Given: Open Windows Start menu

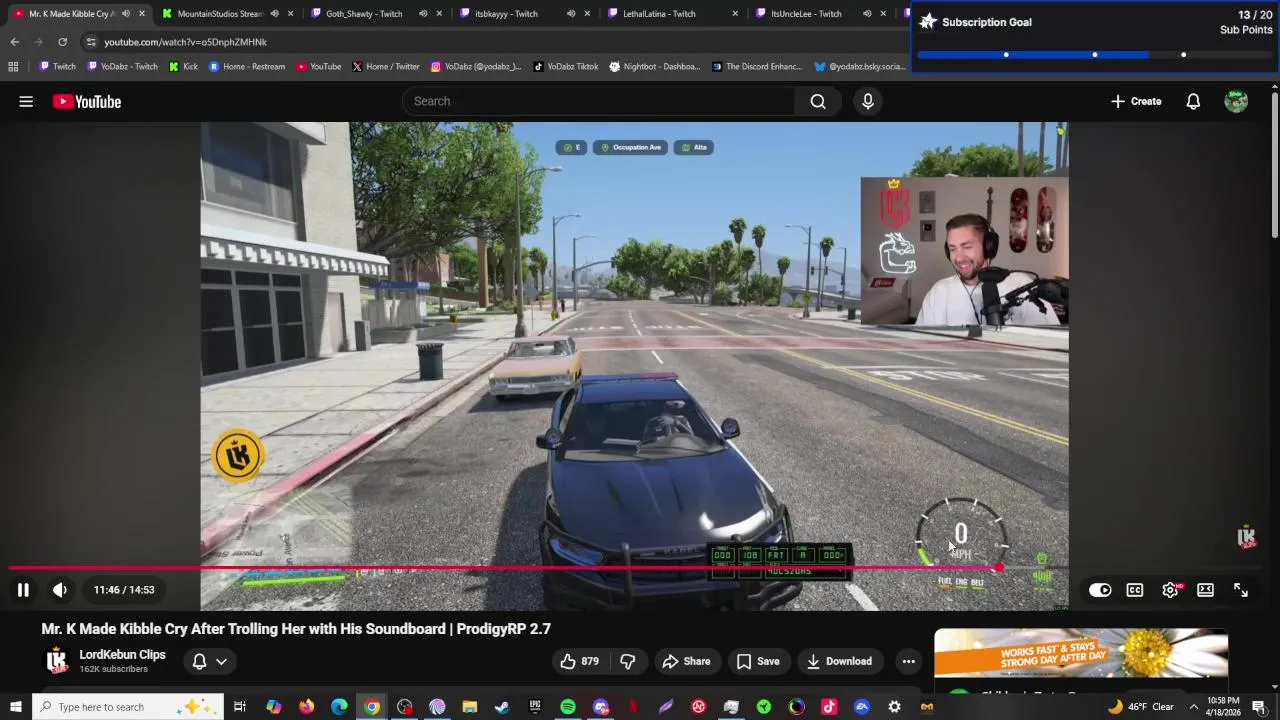Looking at the screenshot, I should pyautogui.click(x=15, y=707).
